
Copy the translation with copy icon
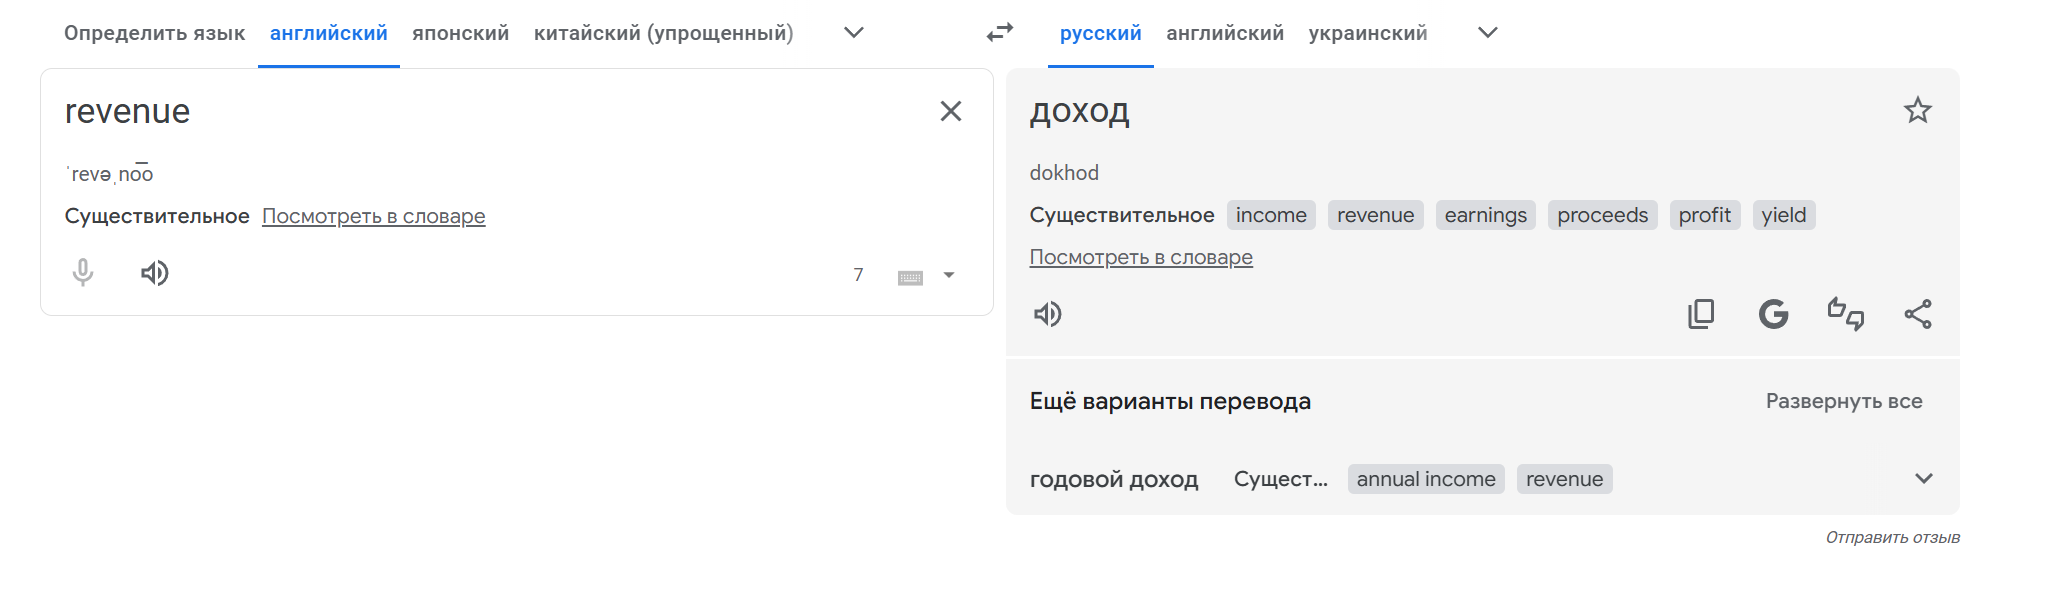tap(1700, 314)
